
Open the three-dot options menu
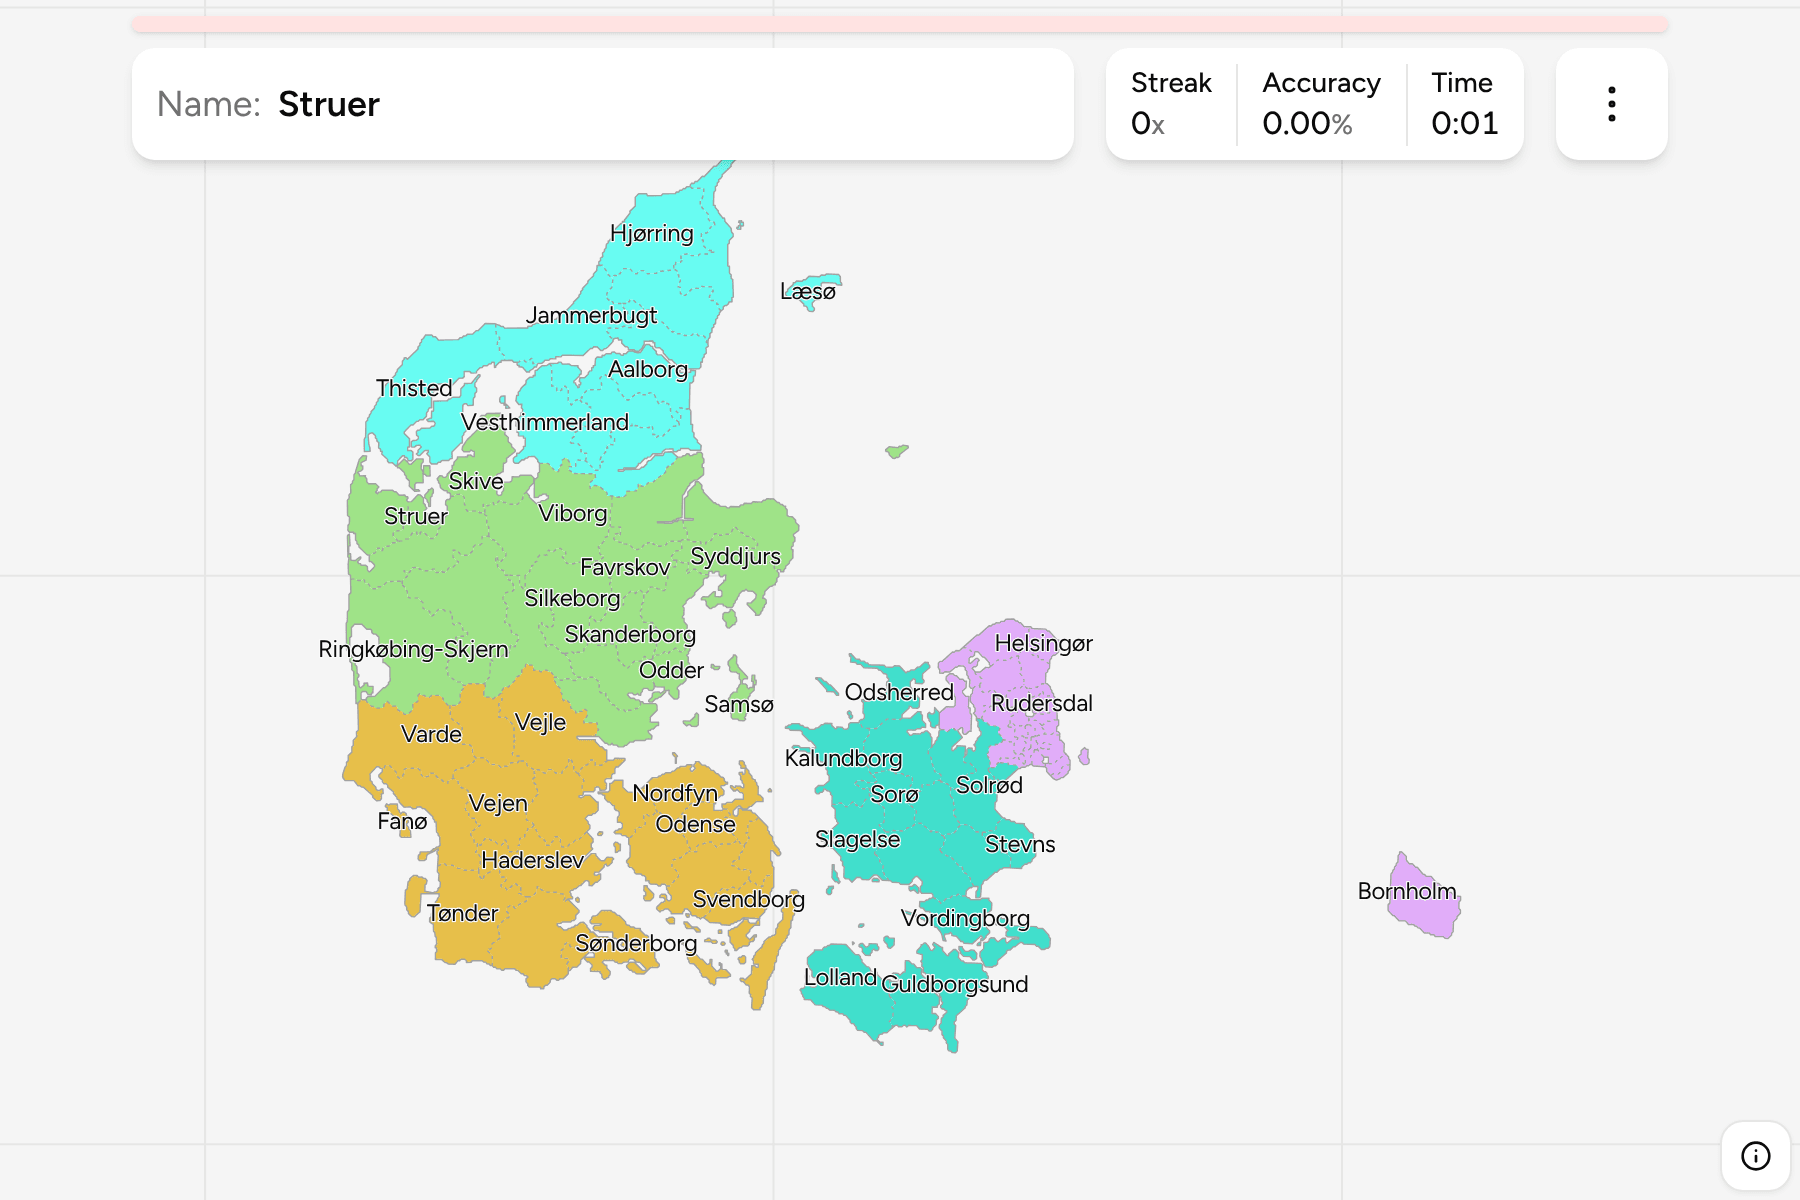pos(1611,104)
